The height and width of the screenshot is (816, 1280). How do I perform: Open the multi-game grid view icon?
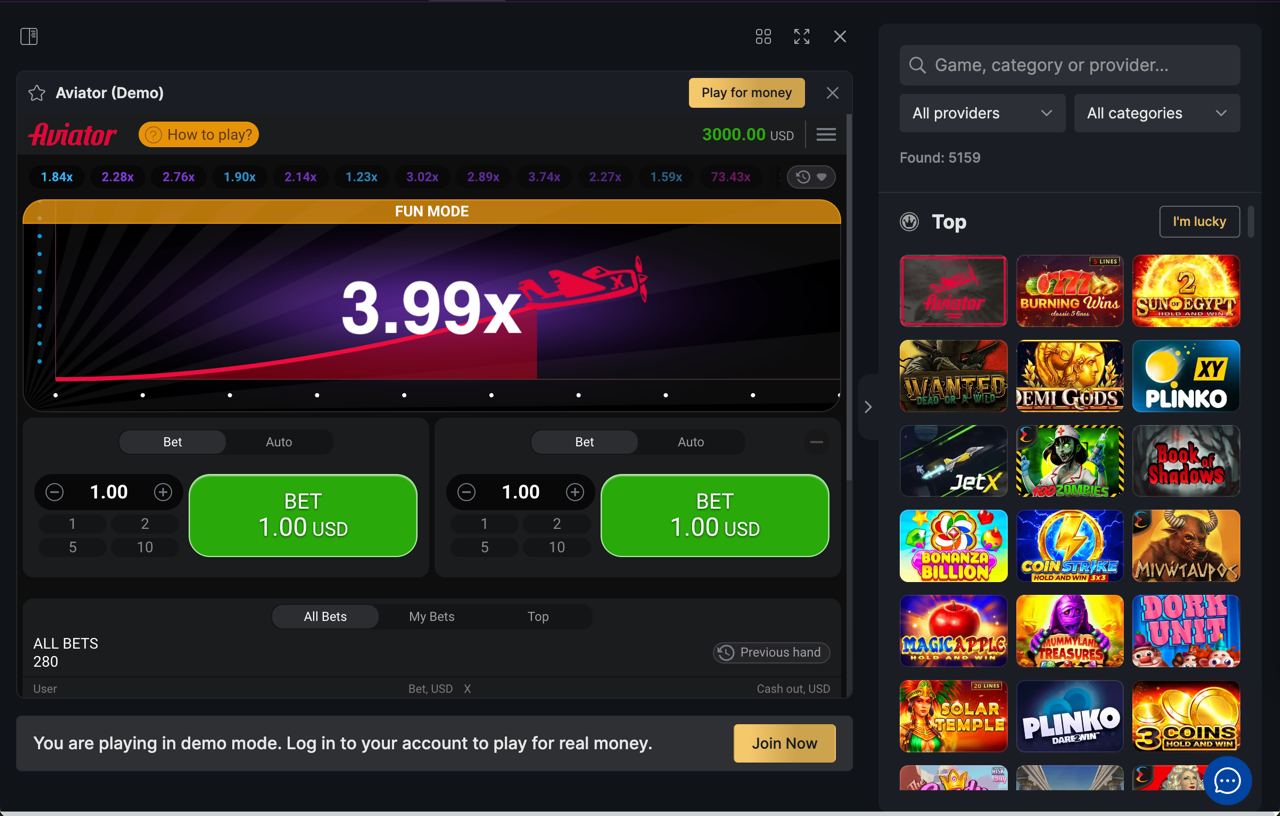coord(763,36)
